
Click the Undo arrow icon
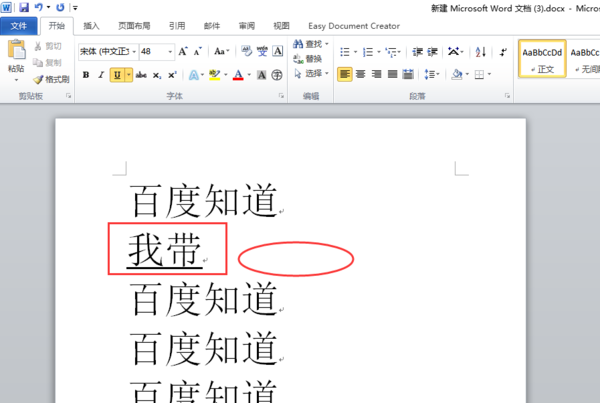pyautogui.click(x=39, y=7)
